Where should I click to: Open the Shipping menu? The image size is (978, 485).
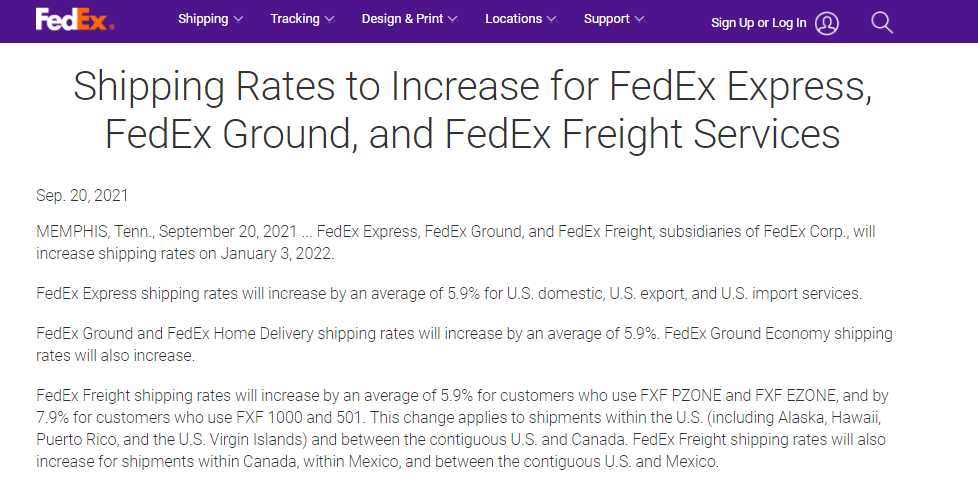point(203,19)
